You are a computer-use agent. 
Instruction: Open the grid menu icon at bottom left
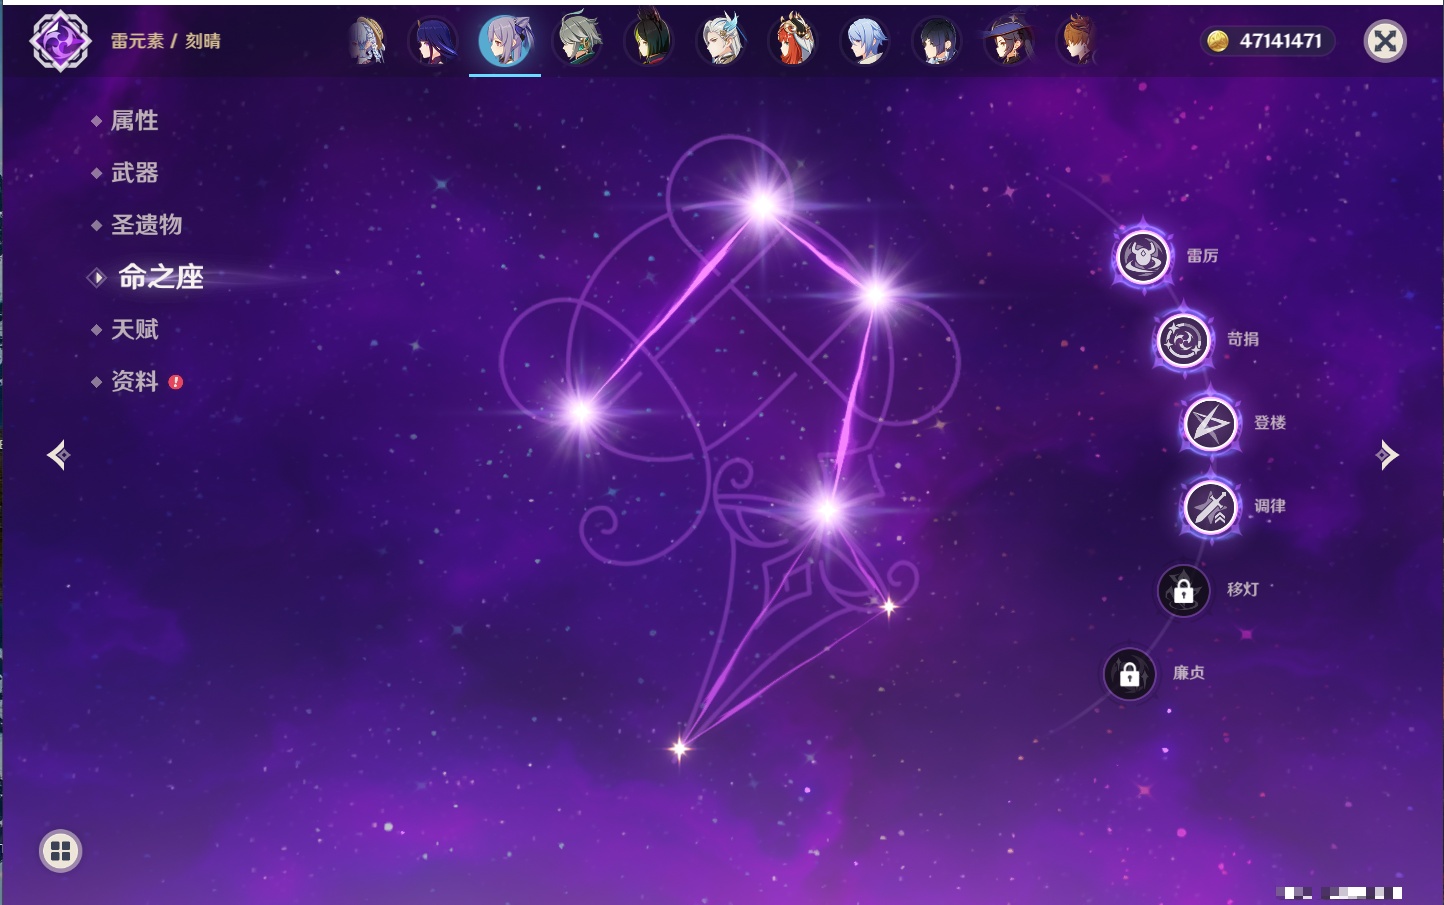[x=60, y=851]
